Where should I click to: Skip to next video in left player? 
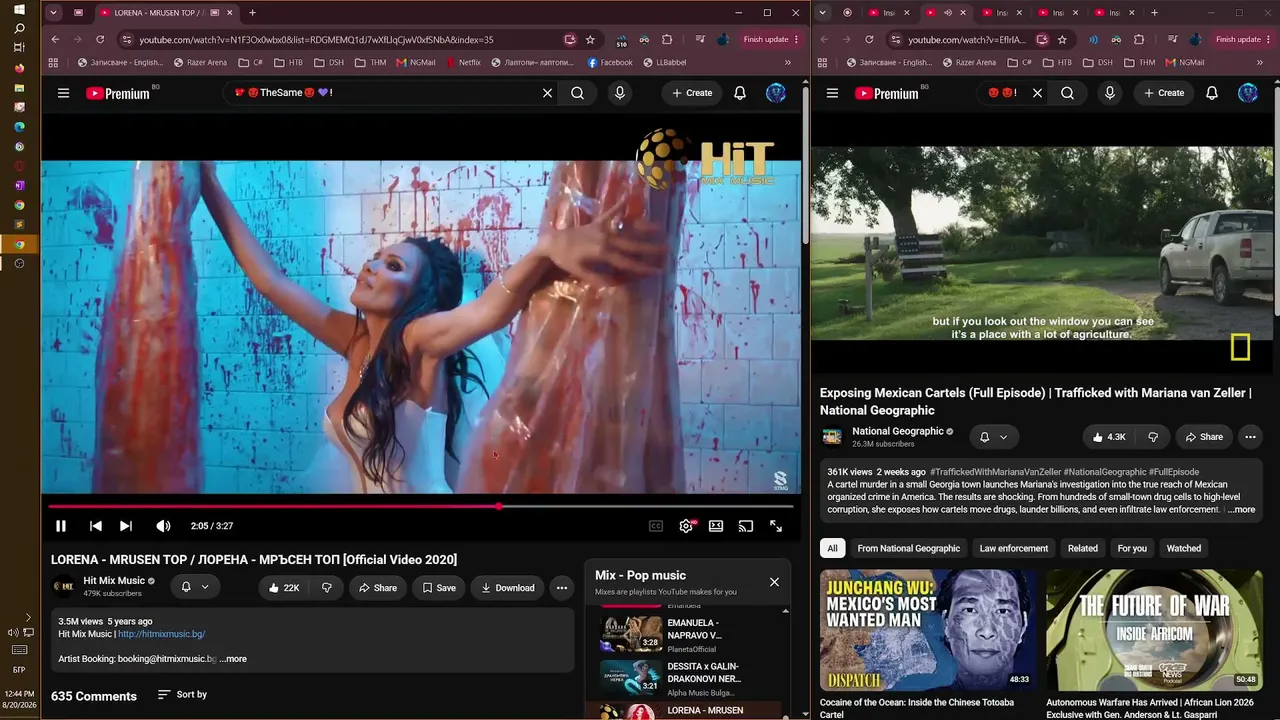click(126, 526)
